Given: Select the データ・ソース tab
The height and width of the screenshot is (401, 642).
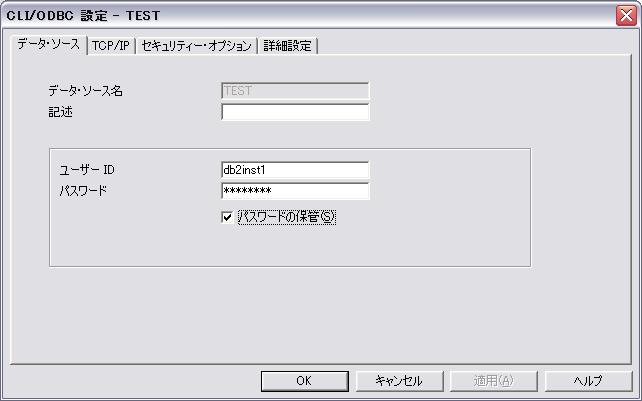Looking at the screenshot, I should pos(48,44).
